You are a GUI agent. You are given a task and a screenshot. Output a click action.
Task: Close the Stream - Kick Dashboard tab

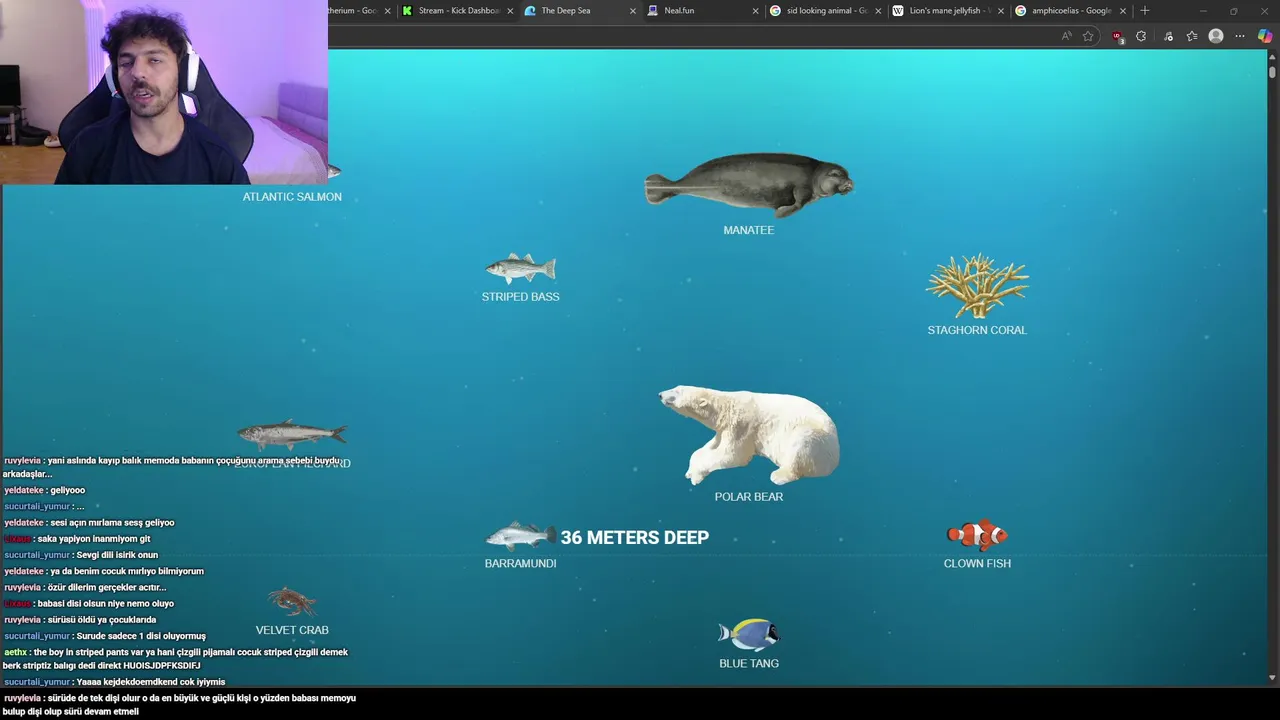(x=510, y=11)
